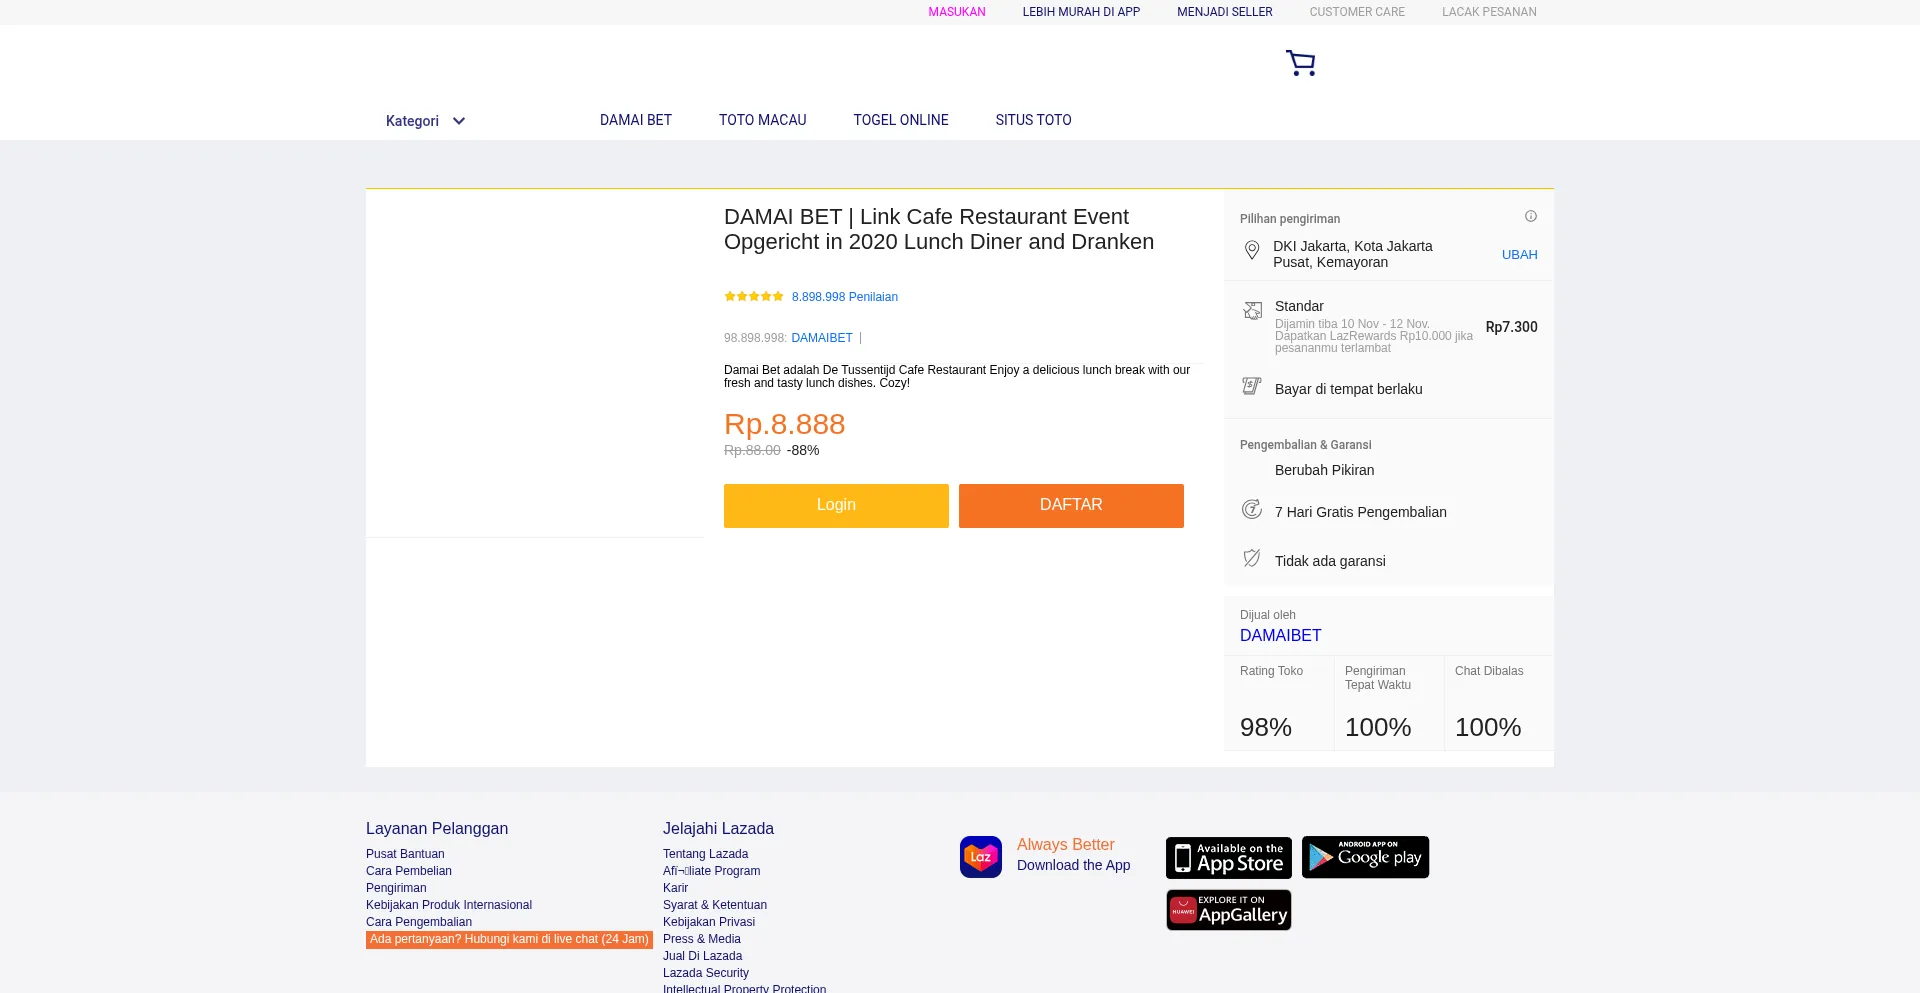
Task: Click the DKI Jakarta delivery address text
Action: [x=1352, y=254]
